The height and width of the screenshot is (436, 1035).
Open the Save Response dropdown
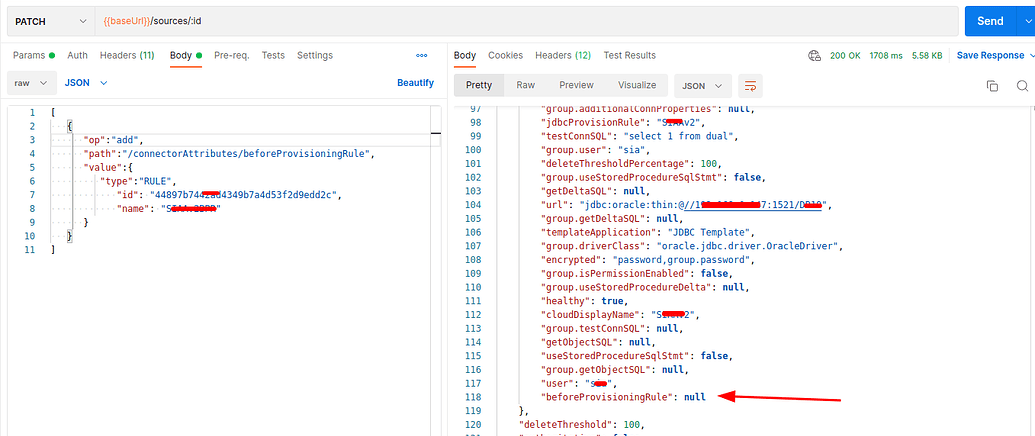coord(995,56)
